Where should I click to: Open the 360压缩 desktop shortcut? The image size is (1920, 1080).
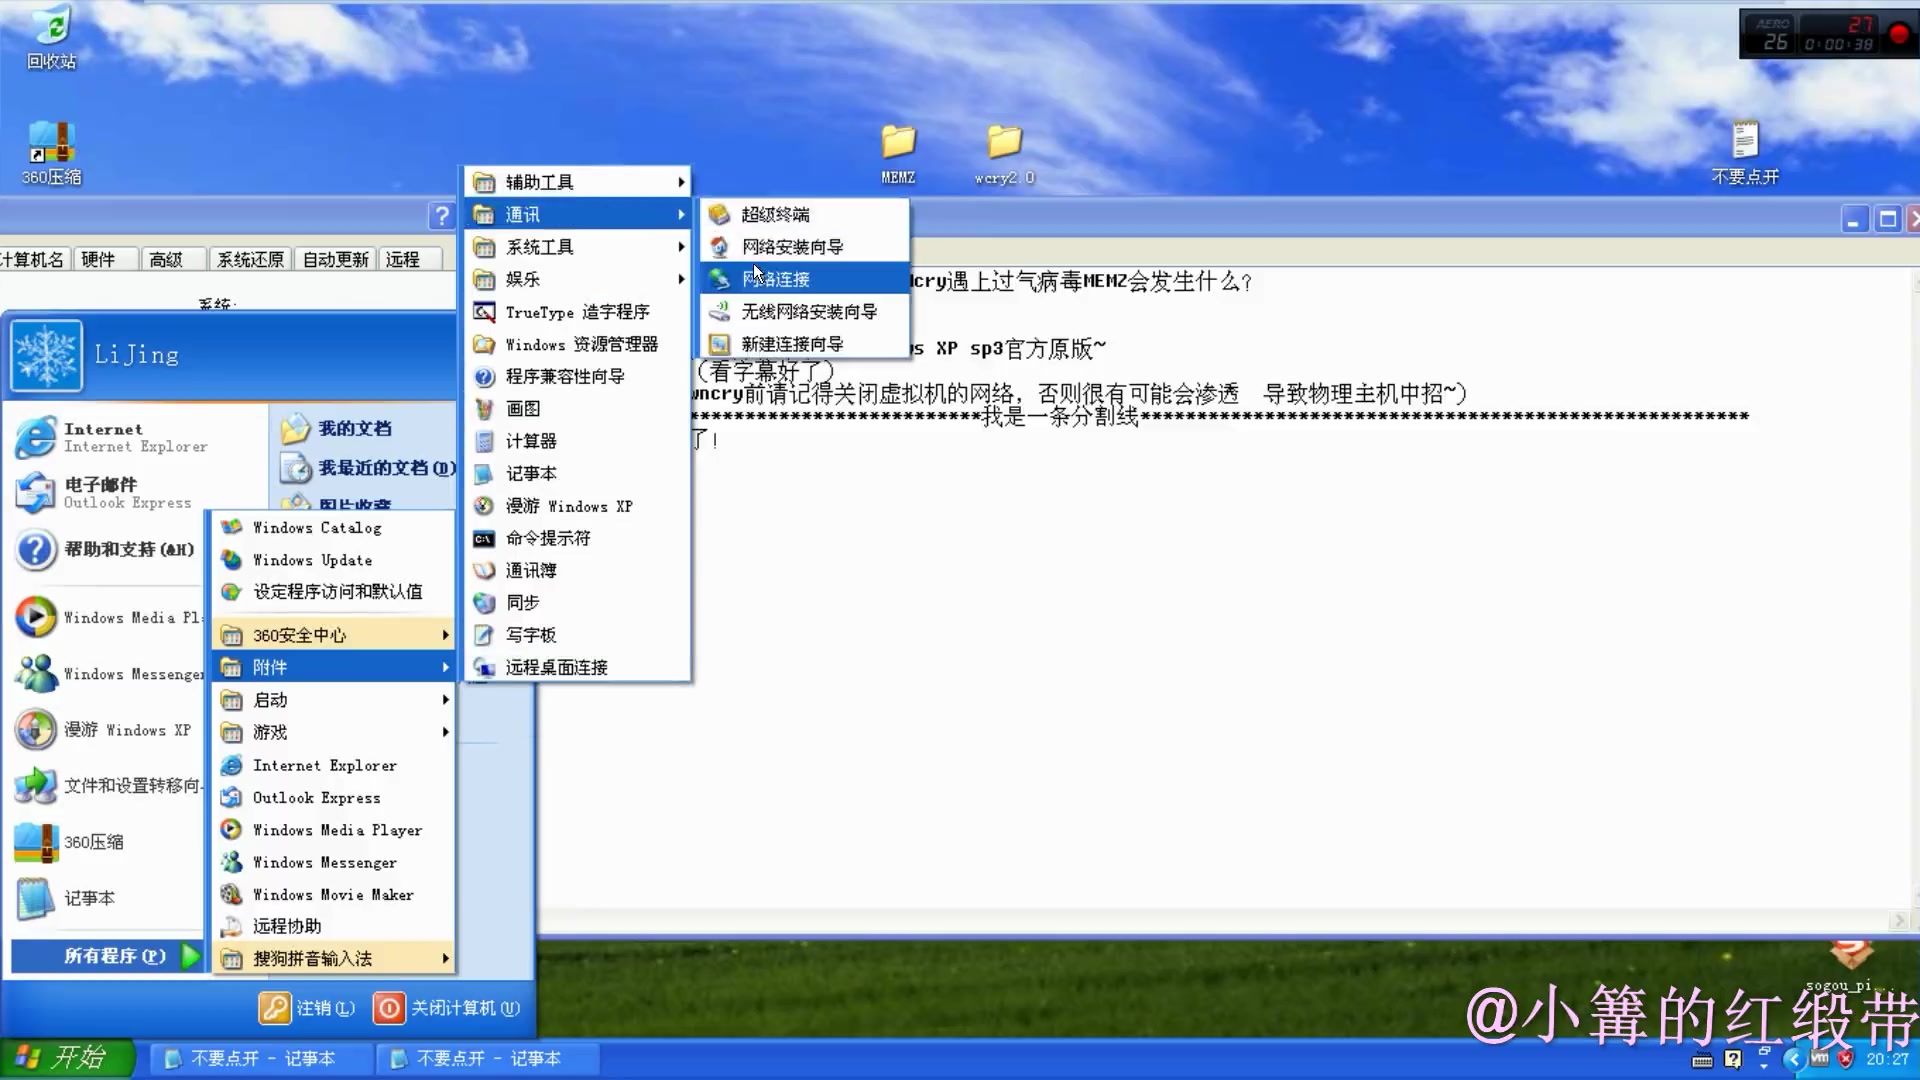click(x=51, y=153)
